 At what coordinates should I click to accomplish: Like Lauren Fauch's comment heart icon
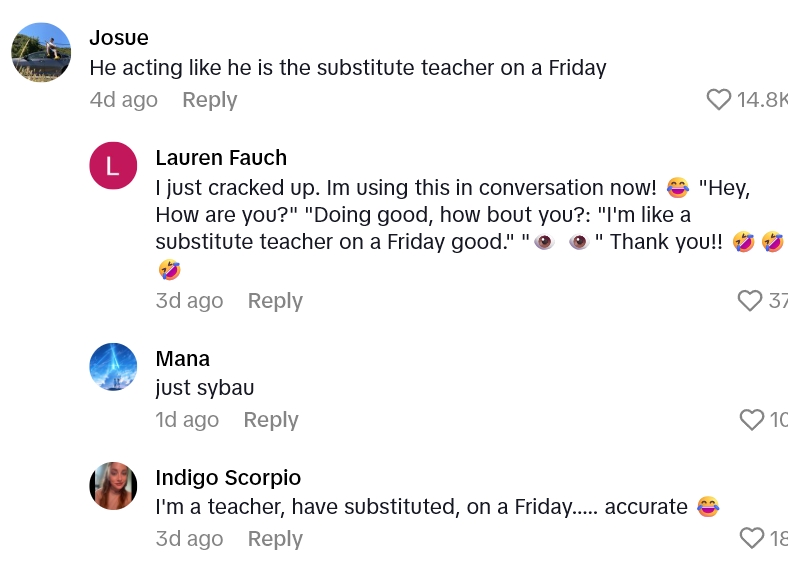click(749, 300)
